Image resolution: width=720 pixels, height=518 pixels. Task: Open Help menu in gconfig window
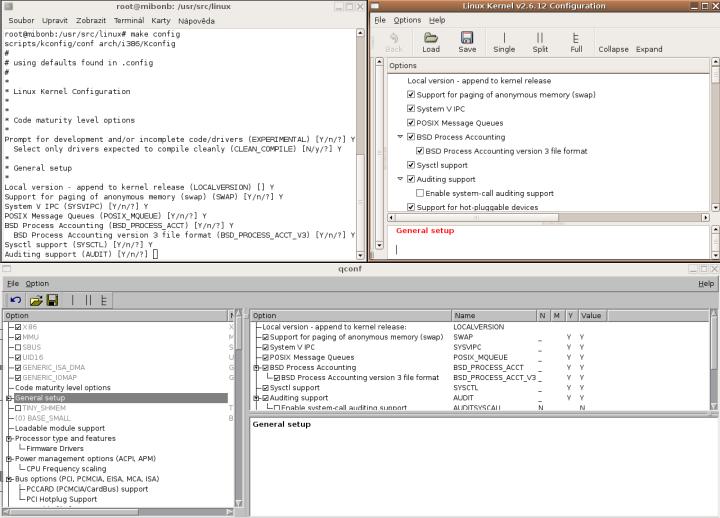tap(437, 20)
